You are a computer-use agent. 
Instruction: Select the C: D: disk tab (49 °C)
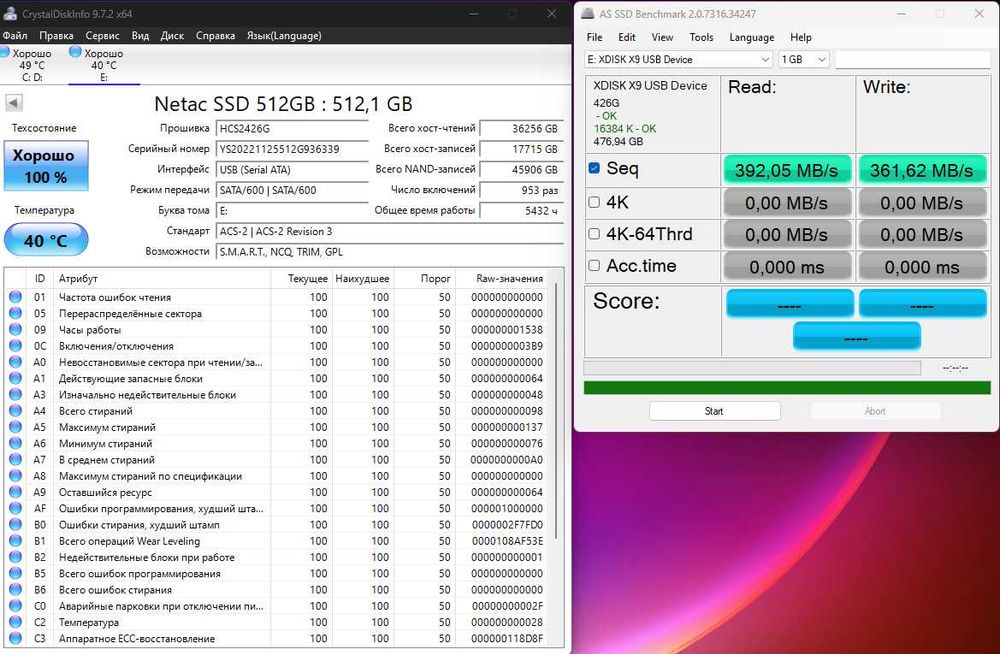32,65
